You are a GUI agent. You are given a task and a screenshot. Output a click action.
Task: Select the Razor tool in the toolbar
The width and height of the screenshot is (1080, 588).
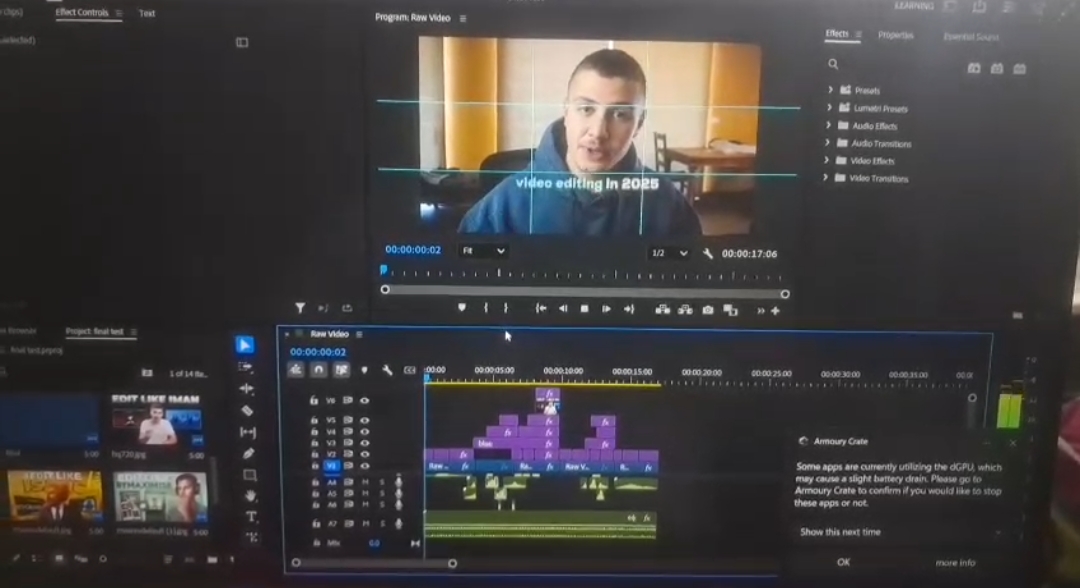(247, 410)
